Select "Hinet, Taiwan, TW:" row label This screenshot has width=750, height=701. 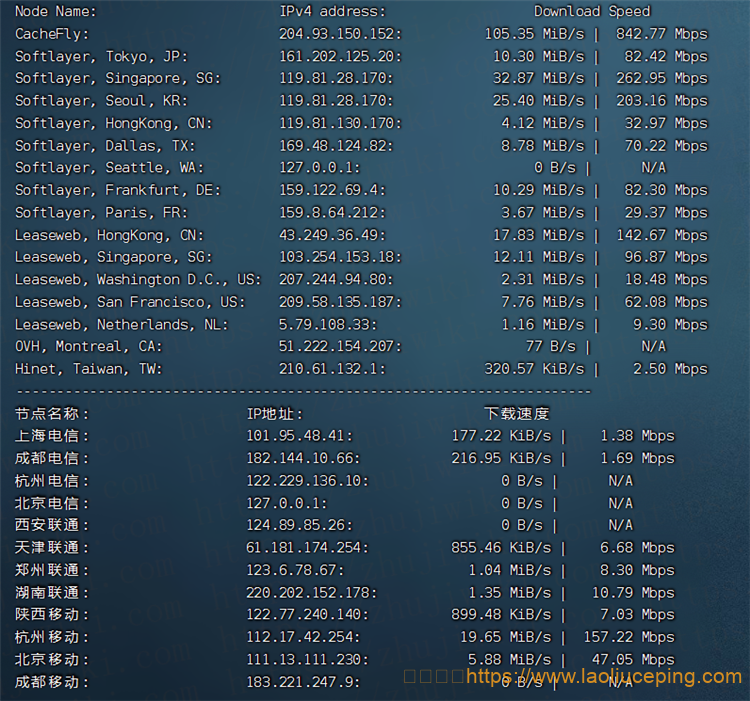coord(89,369)
